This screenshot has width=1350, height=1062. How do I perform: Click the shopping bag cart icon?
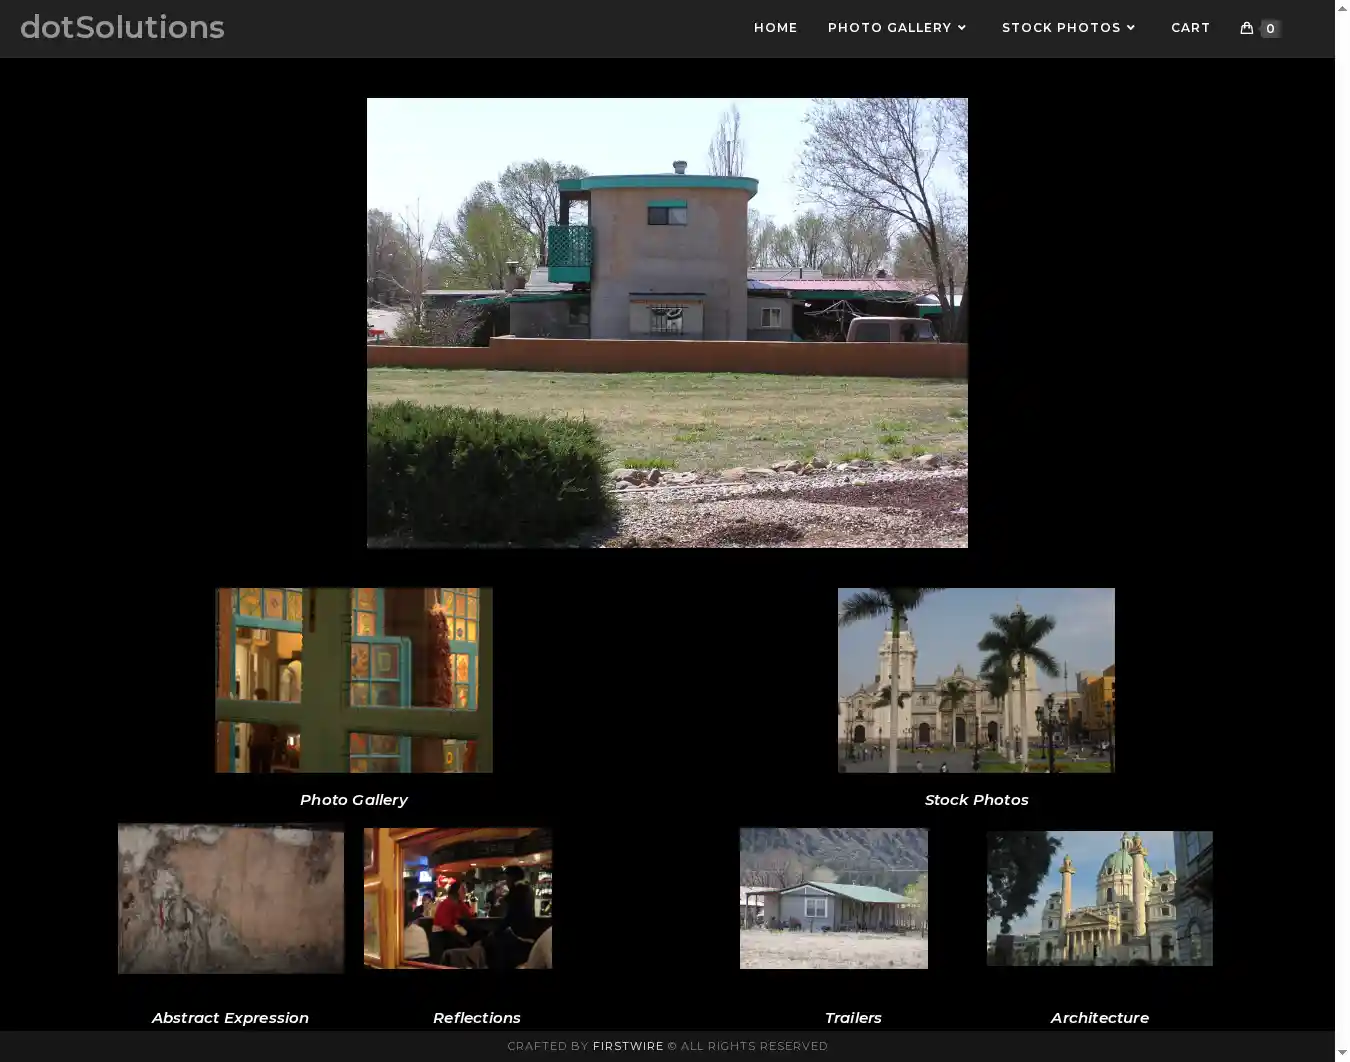[1246, 28]
